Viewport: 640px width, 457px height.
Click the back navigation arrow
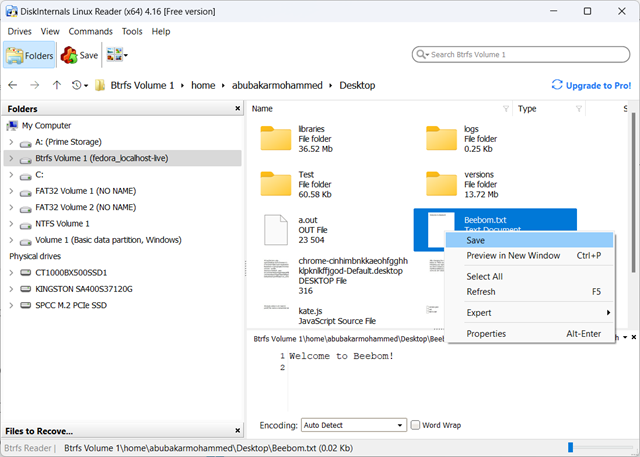[x=13, y=86]
